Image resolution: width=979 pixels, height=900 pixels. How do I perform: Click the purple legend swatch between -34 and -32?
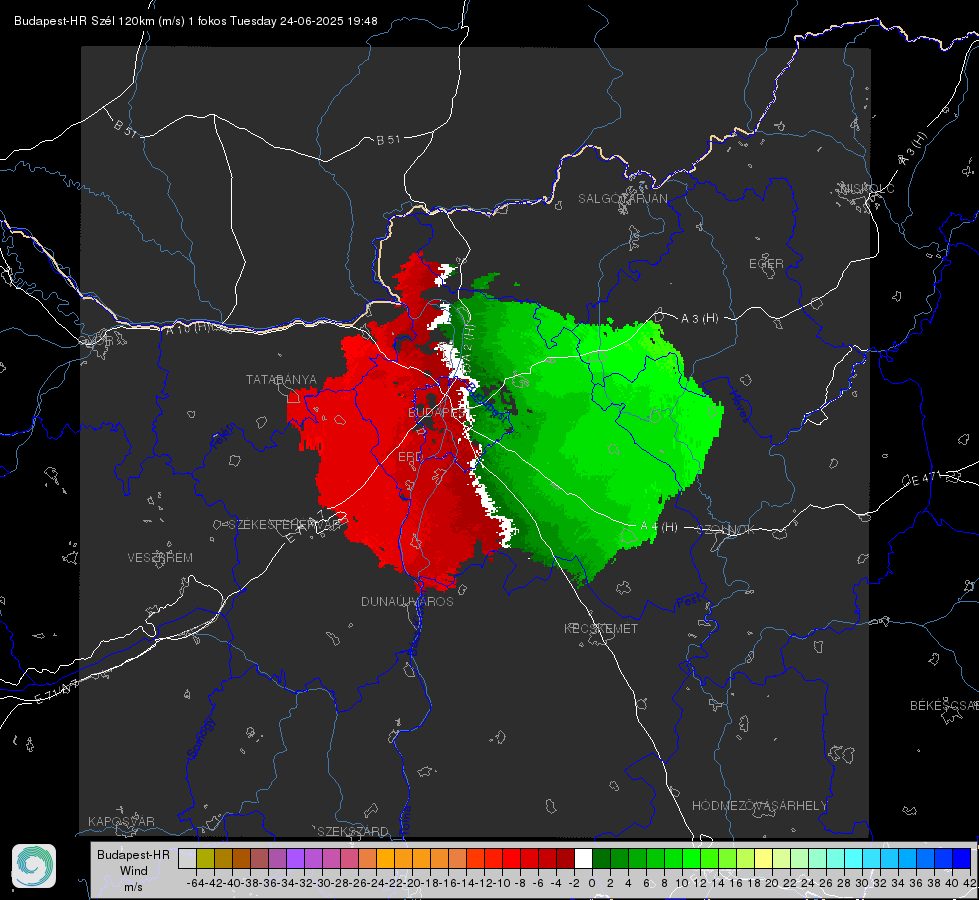coord(295,858)
